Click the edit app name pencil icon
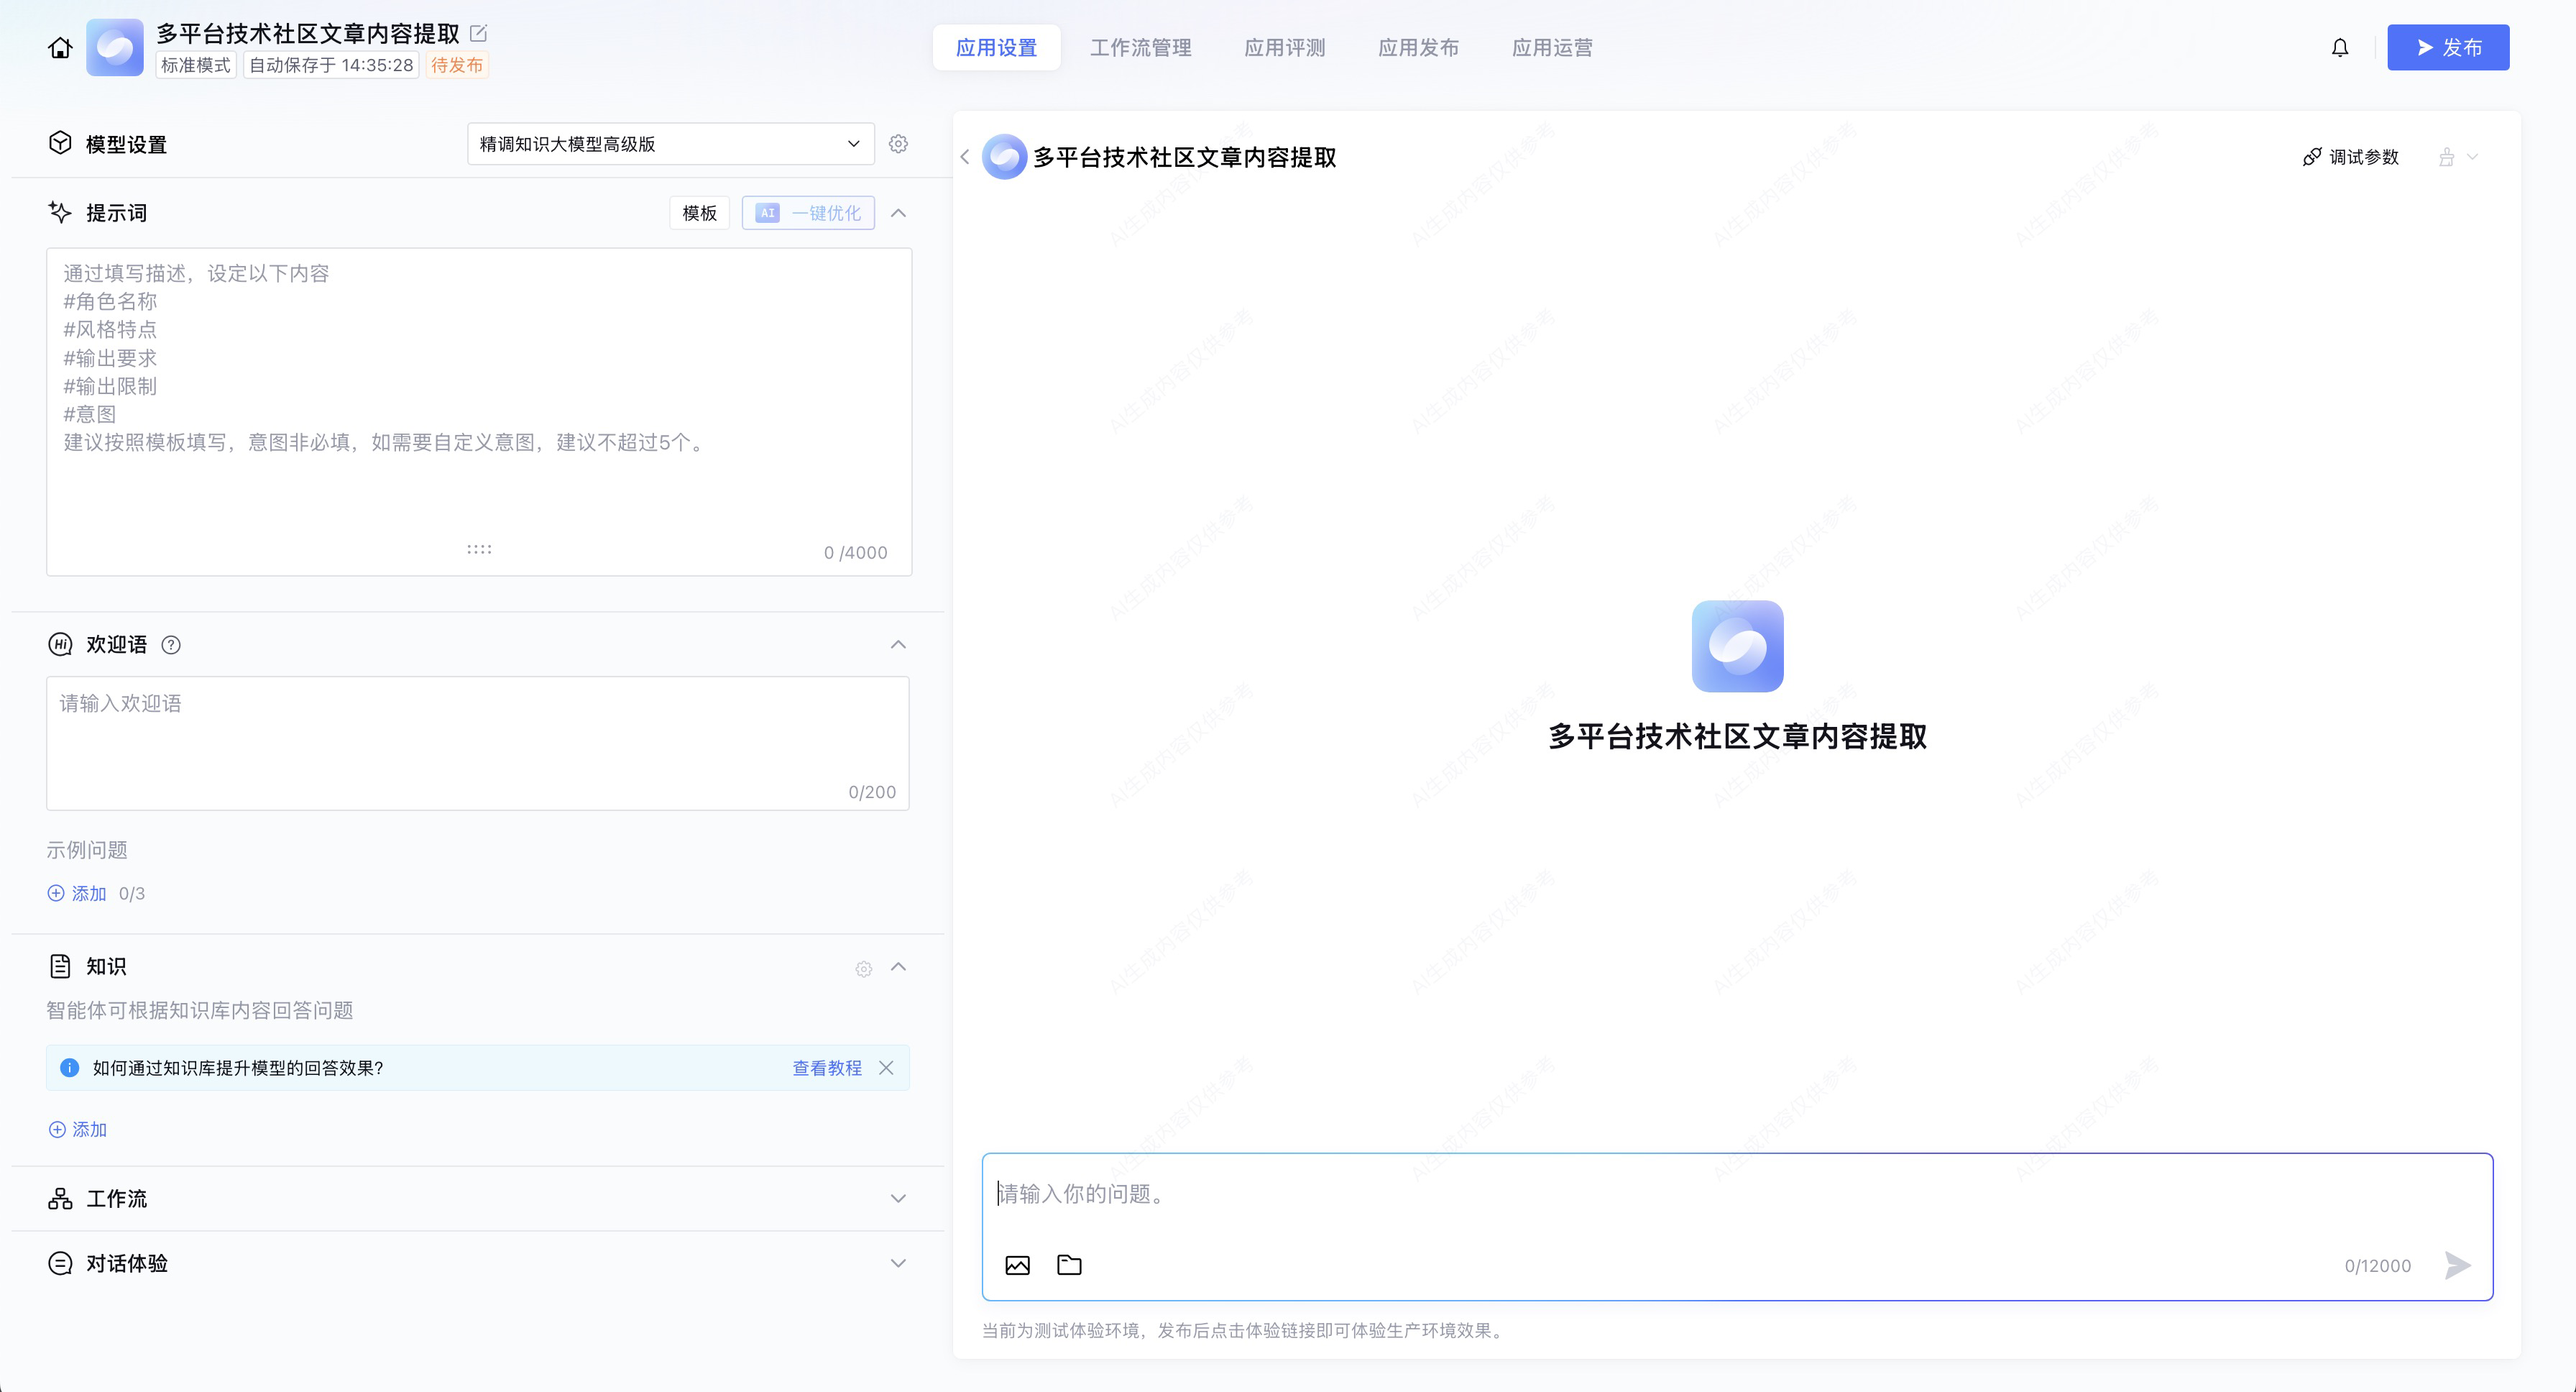The image size is (2576, 1392). click(479, 33)
